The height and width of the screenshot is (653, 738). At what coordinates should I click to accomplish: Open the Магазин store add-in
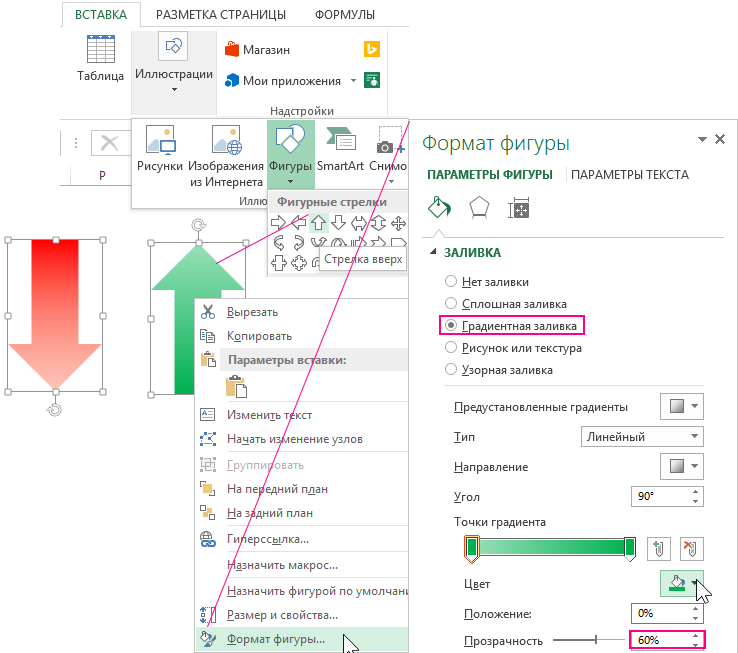click(257, 49)
